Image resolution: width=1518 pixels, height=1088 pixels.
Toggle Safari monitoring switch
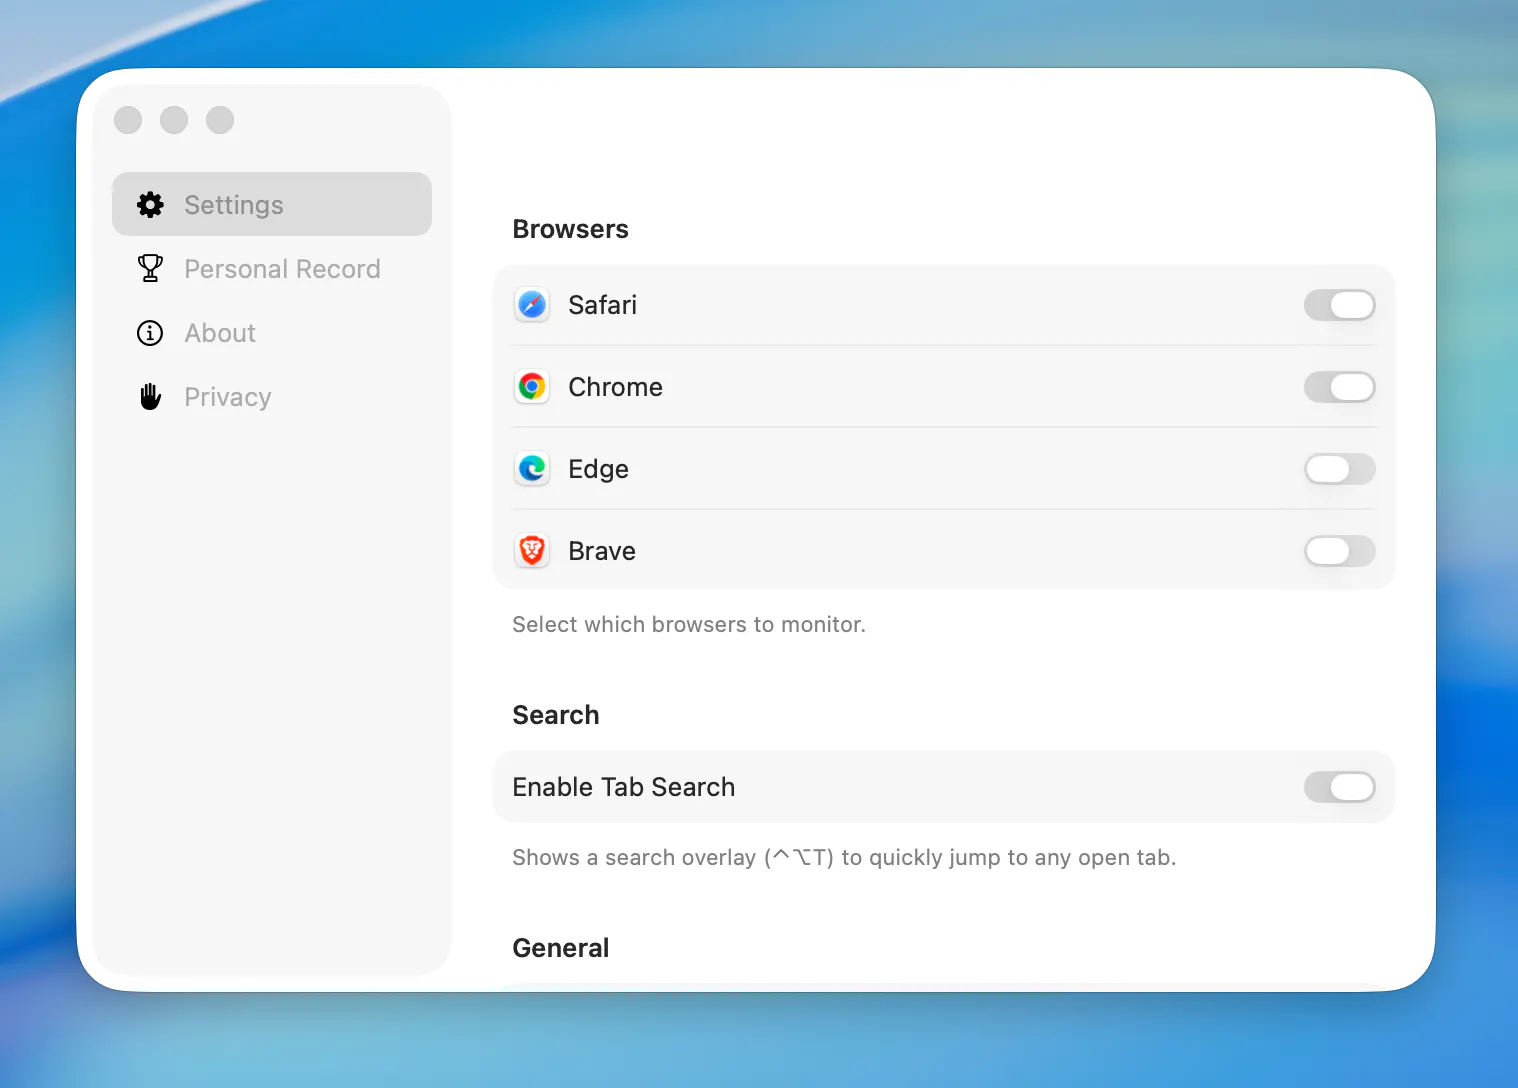point(1339,305)
